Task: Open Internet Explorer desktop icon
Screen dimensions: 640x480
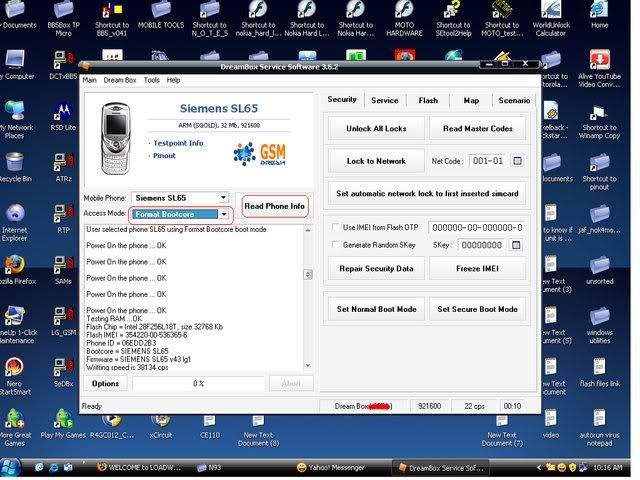Action: (x=15, y=223)
